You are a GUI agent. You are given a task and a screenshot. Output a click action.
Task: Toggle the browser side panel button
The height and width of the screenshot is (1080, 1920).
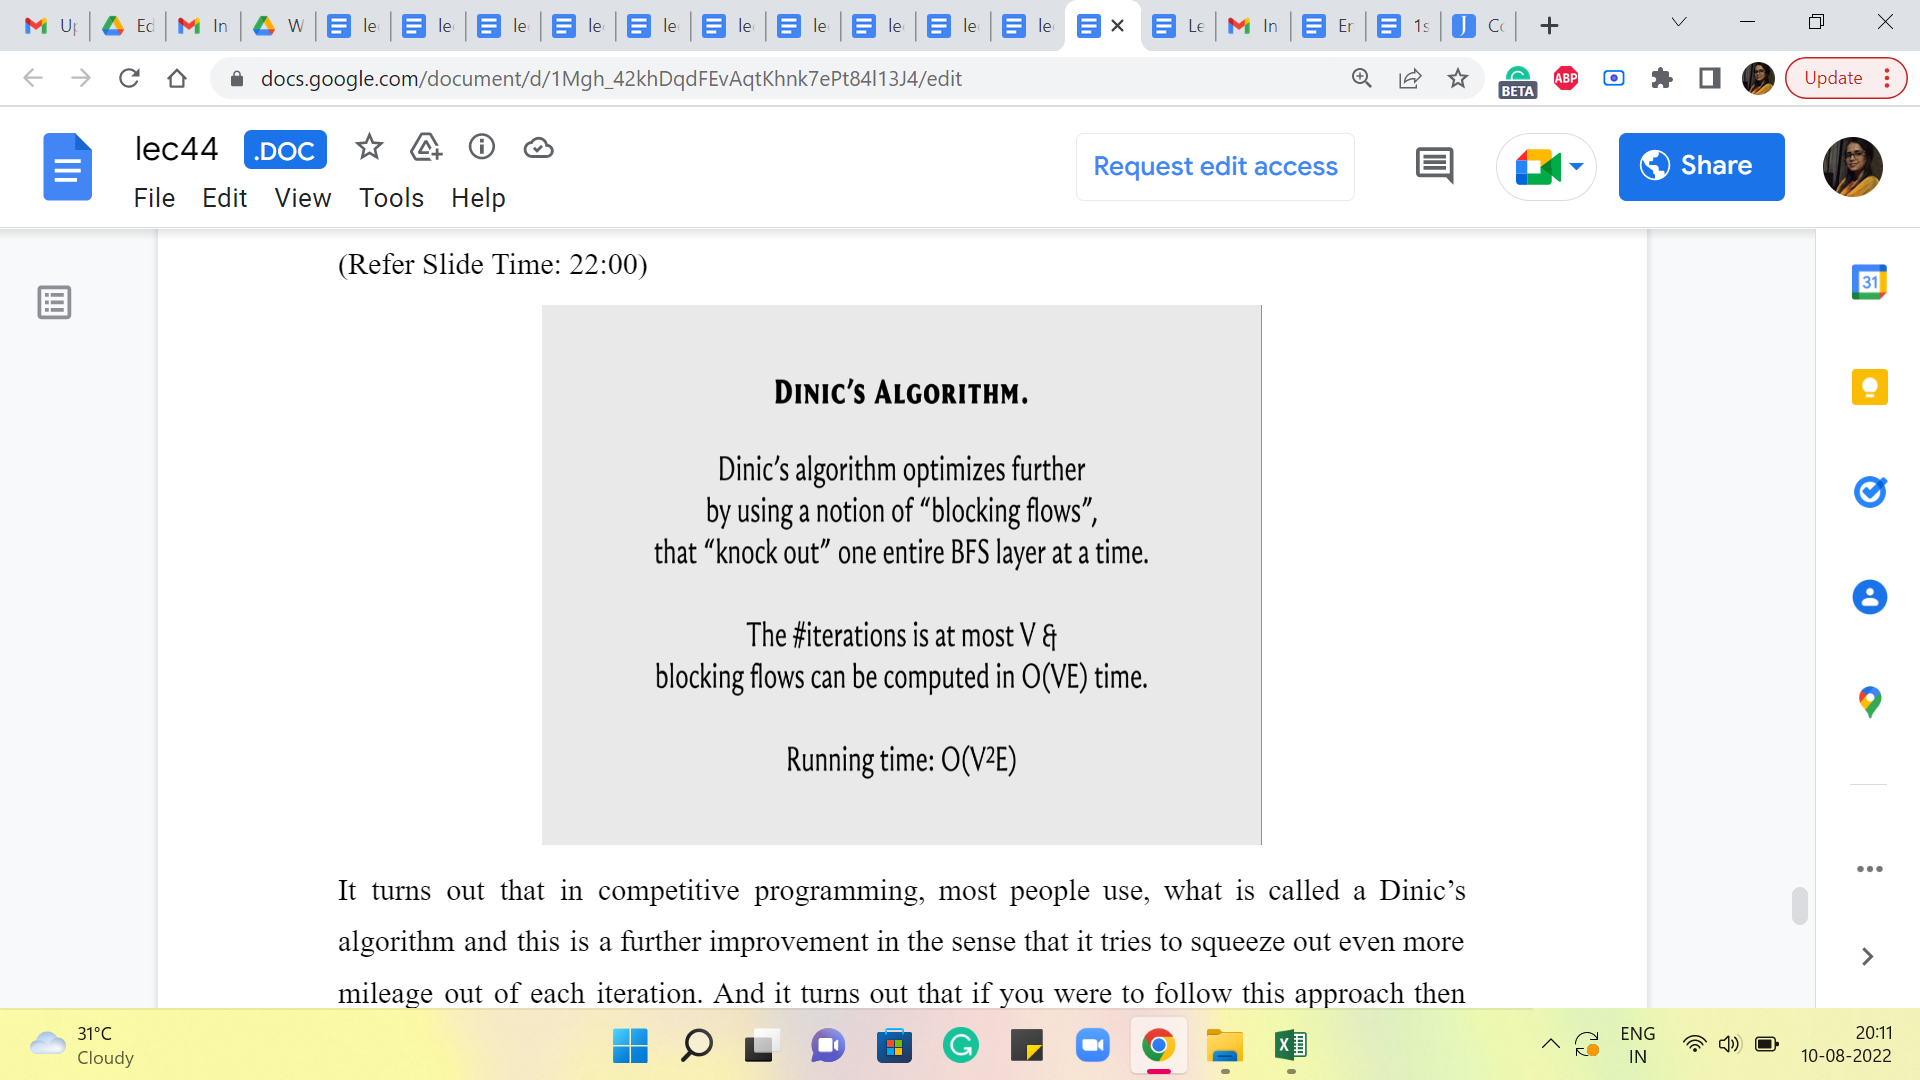[1709, 78]
